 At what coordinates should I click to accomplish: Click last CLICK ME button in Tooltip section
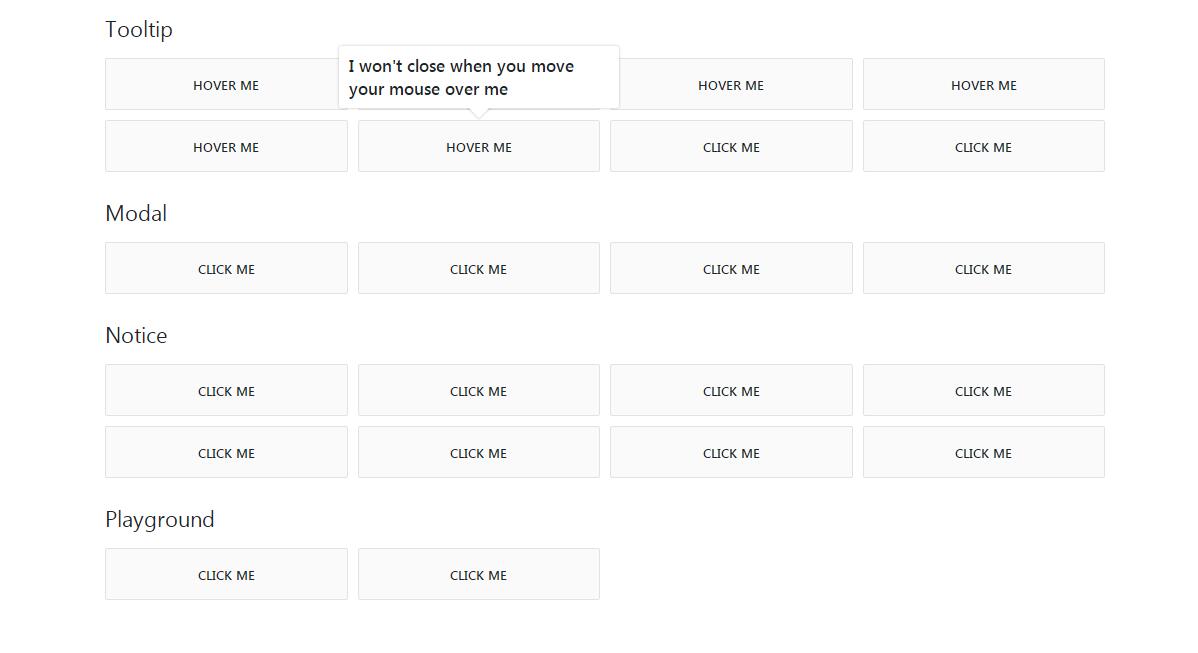[x=983, y=147]
